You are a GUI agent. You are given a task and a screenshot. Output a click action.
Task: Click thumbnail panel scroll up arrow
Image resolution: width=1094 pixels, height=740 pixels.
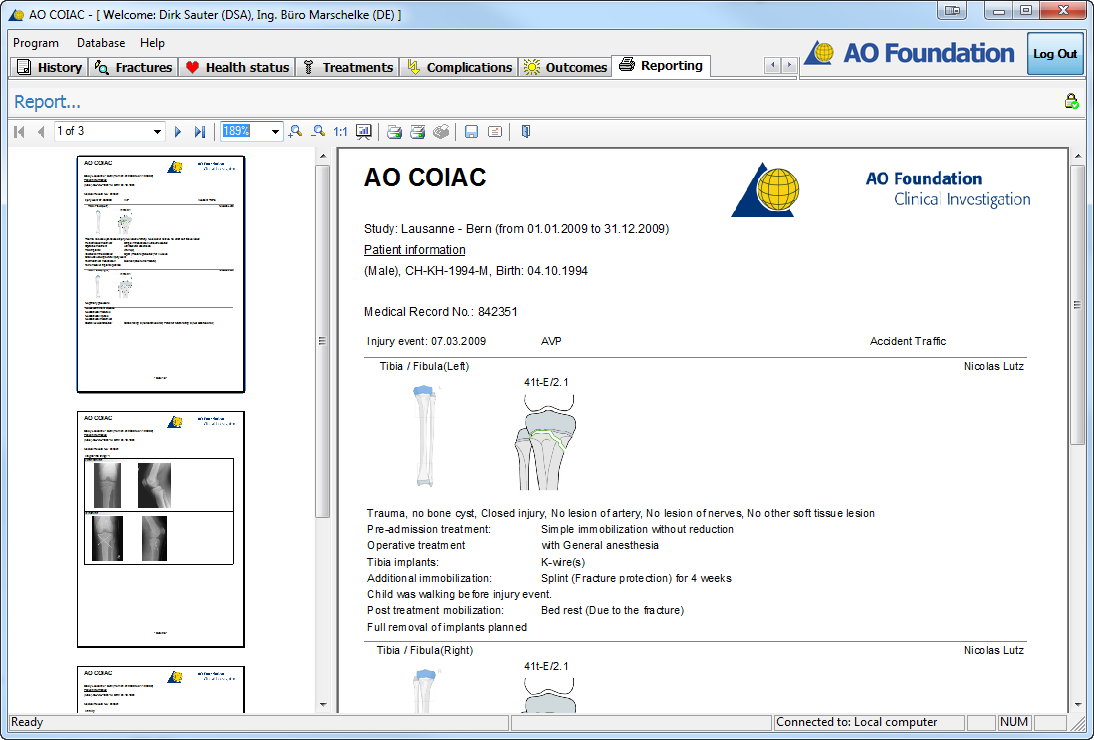[323, 156]
